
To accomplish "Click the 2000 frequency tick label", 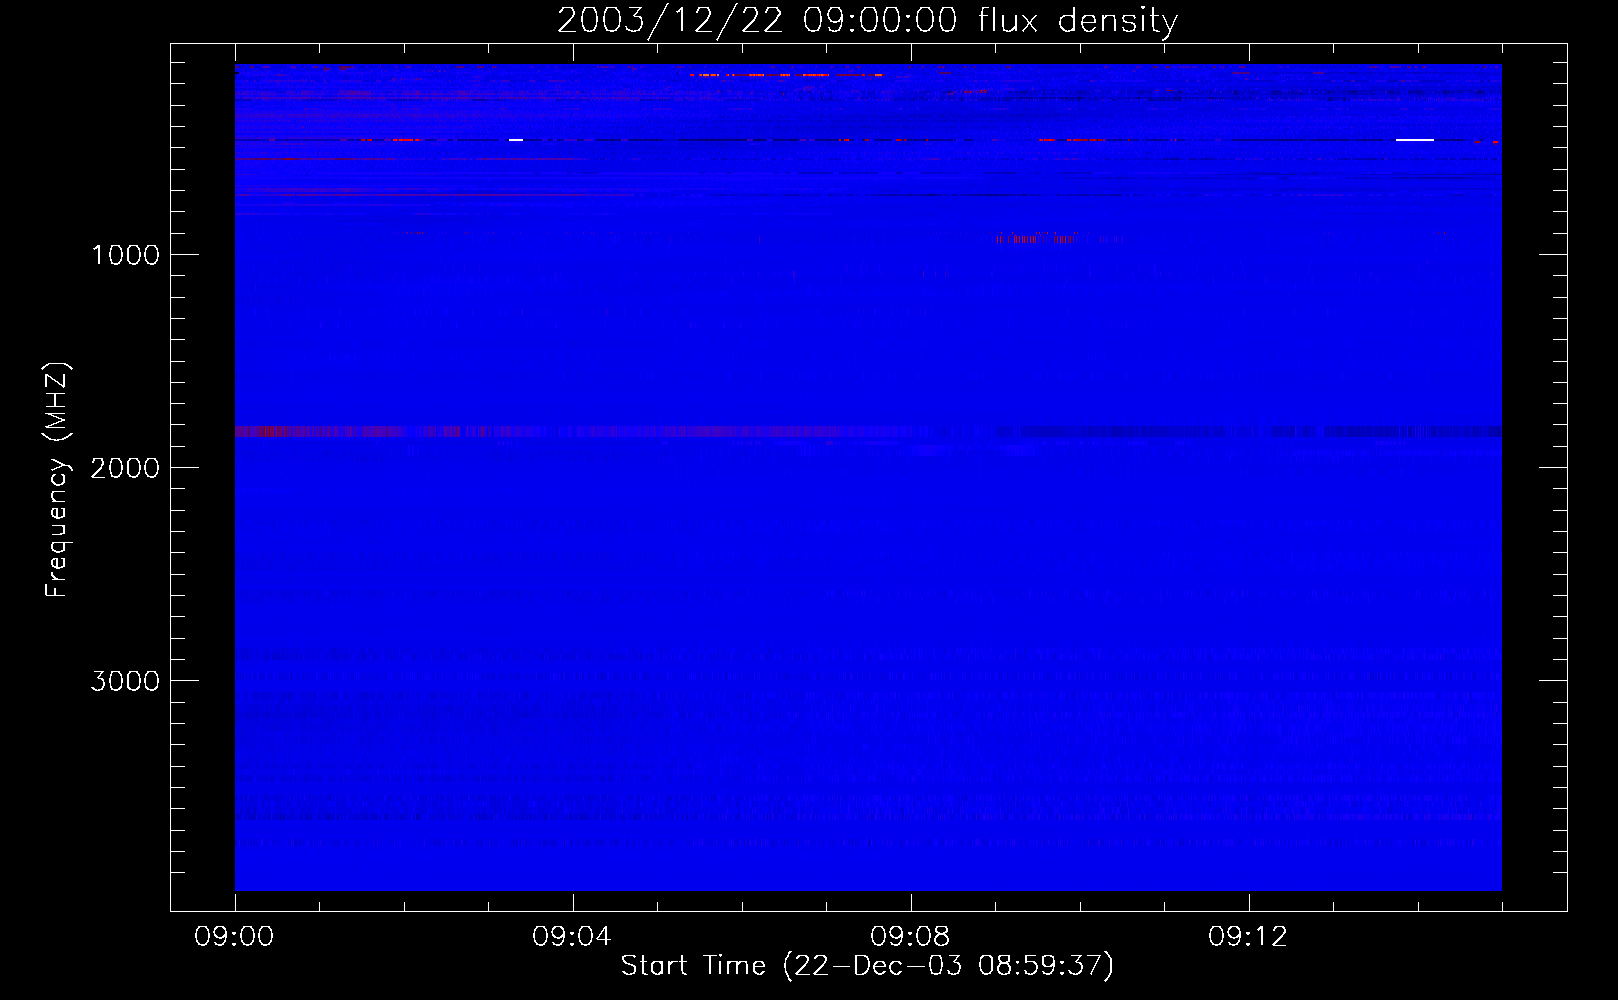I will tap(125, 468).
